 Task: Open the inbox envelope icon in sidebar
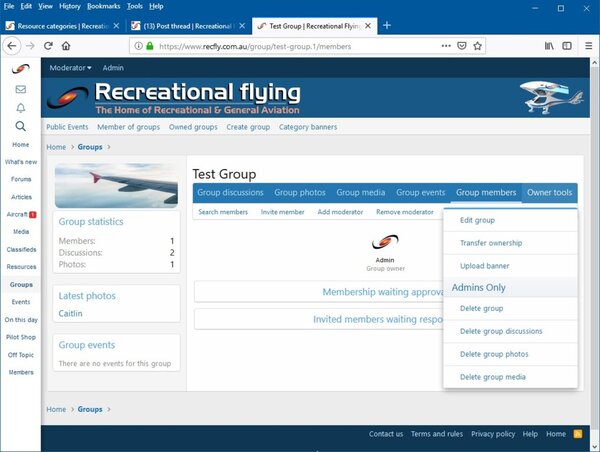[20, 89]
